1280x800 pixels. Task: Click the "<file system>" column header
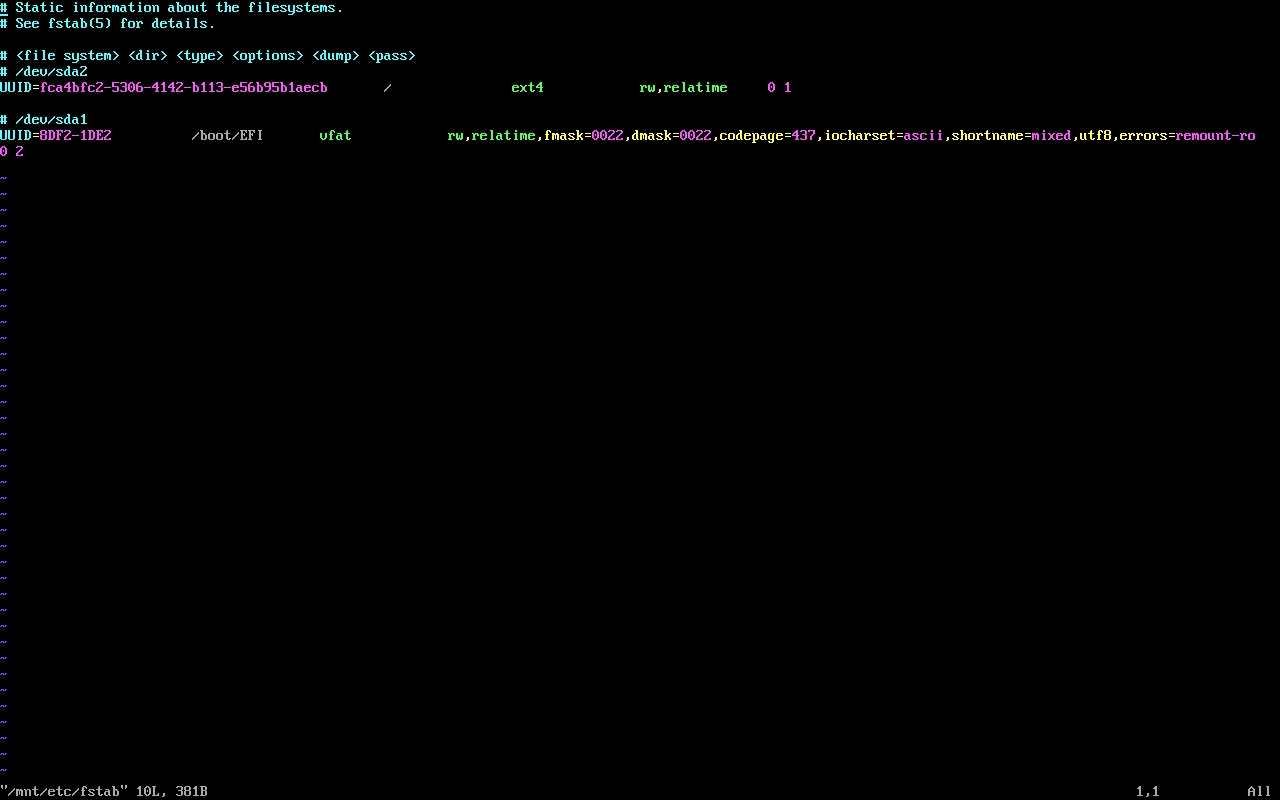pyautogui.click(x=68, y=56)
